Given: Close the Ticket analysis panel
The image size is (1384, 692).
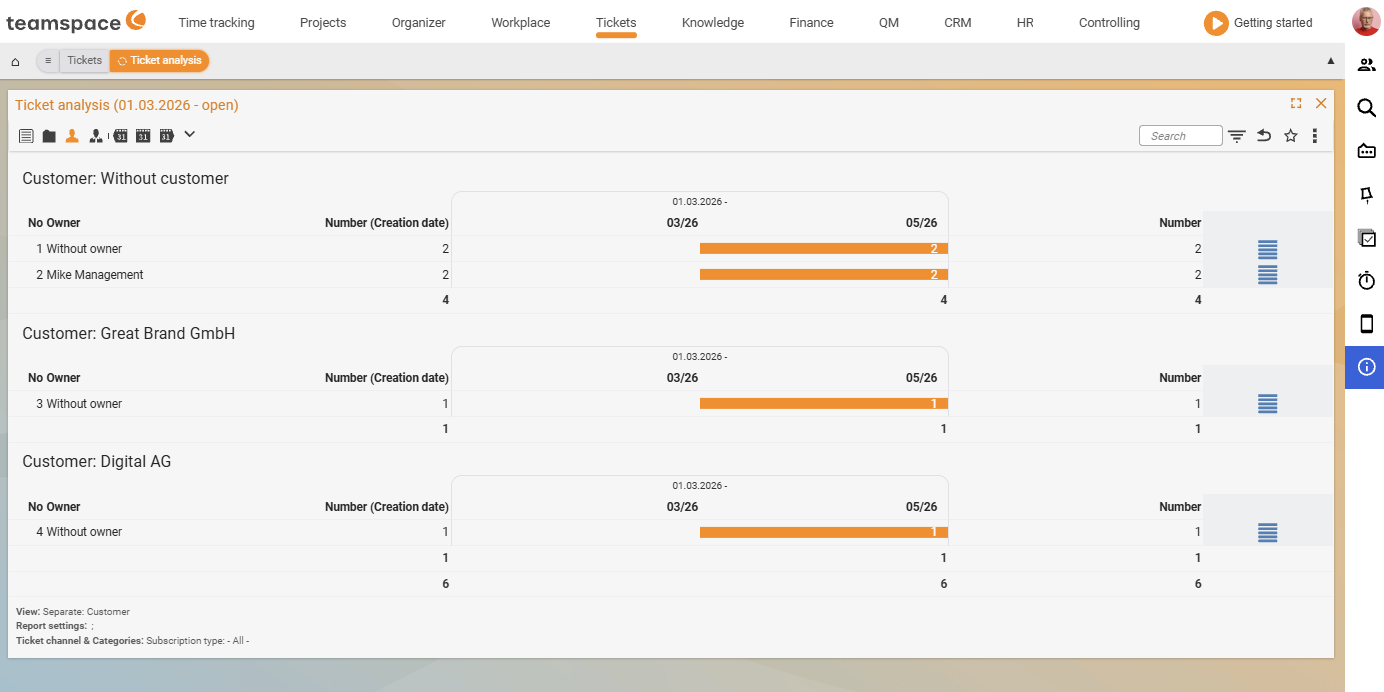Looking at the screenshot, I should coord(1321,103).
